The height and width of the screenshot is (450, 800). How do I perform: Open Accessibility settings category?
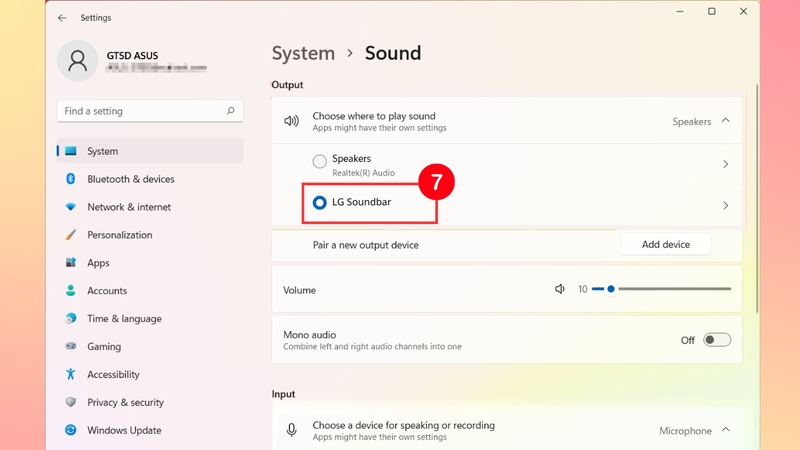150,374
